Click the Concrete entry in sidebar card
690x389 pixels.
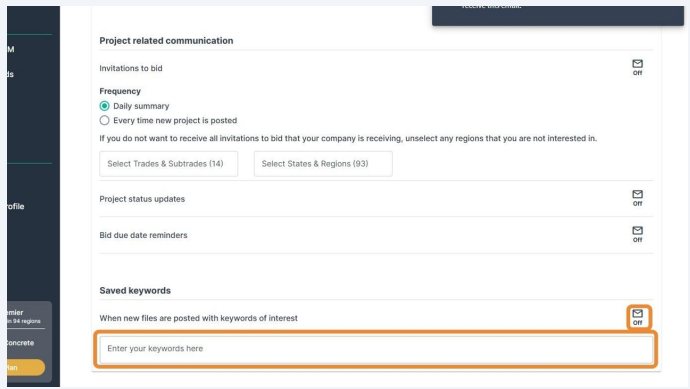point(20,343)
